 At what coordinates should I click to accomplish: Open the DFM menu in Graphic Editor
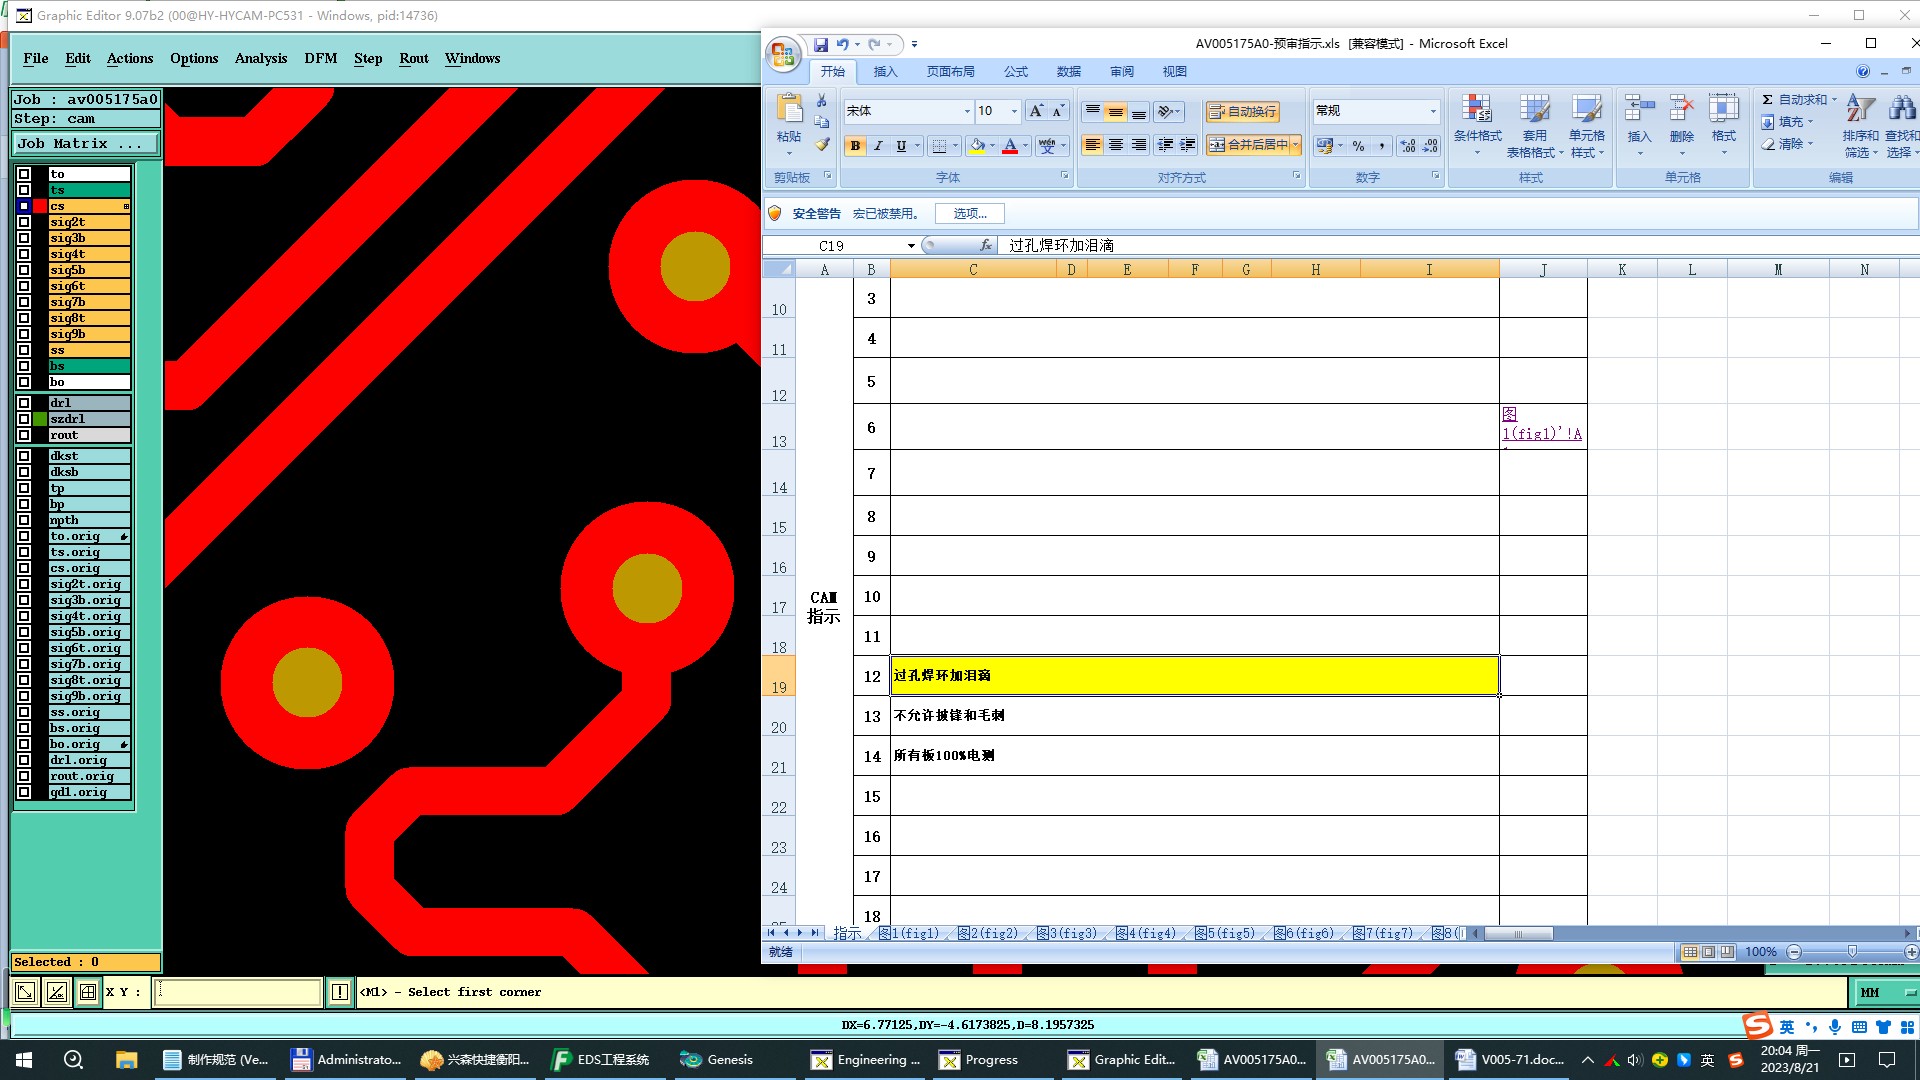(320, 58)
